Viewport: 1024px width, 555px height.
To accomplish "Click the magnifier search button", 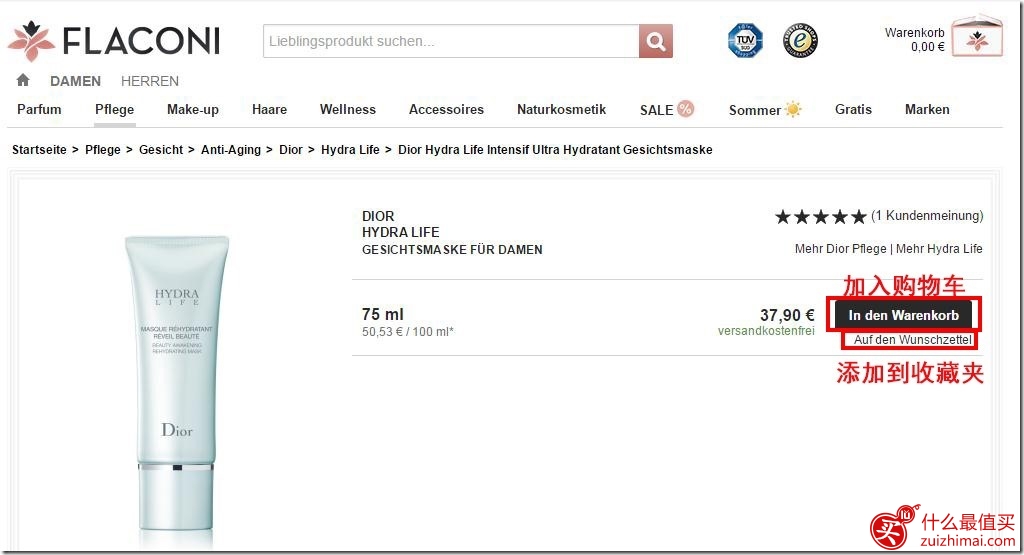I will coord(656,41).
